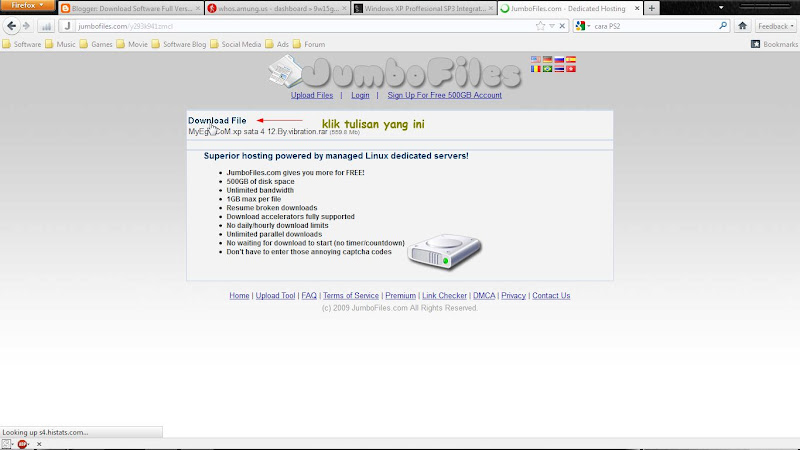Open the Home footer link
Screen dimensions: 800x450
tap(239, 295)
